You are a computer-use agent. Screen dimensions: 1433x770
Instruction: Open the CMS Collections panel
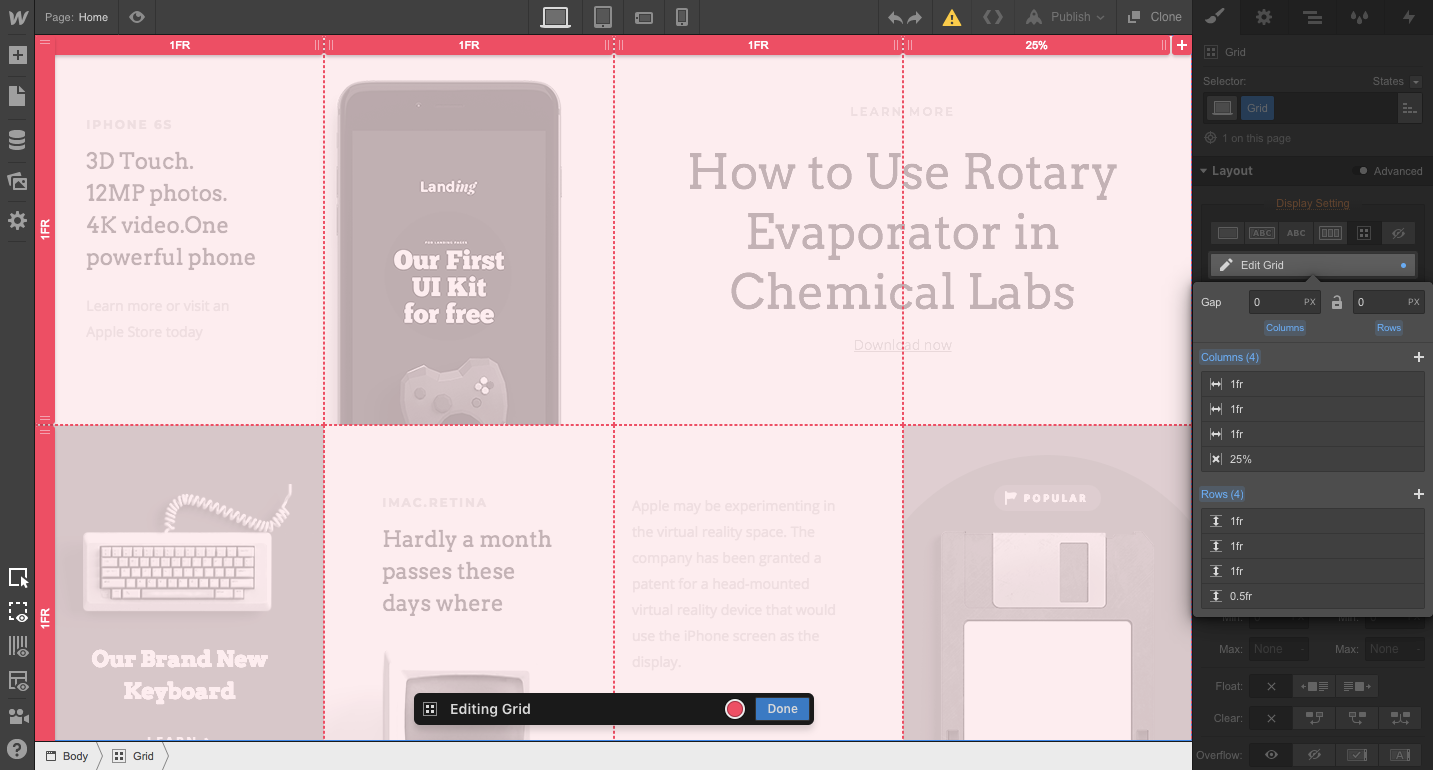17,139
